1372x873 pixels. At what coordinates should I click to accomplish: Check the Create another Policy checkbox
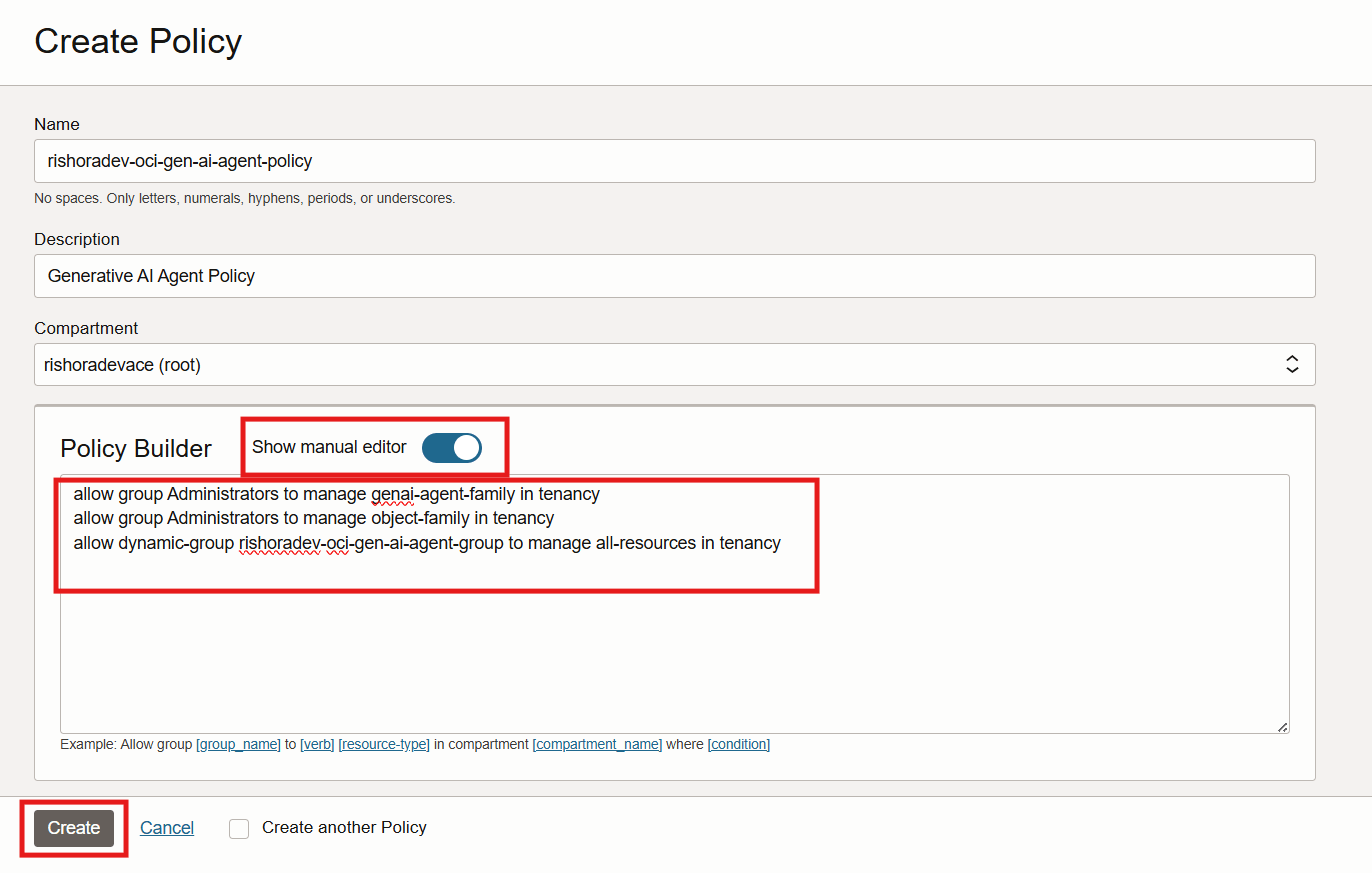239,828
